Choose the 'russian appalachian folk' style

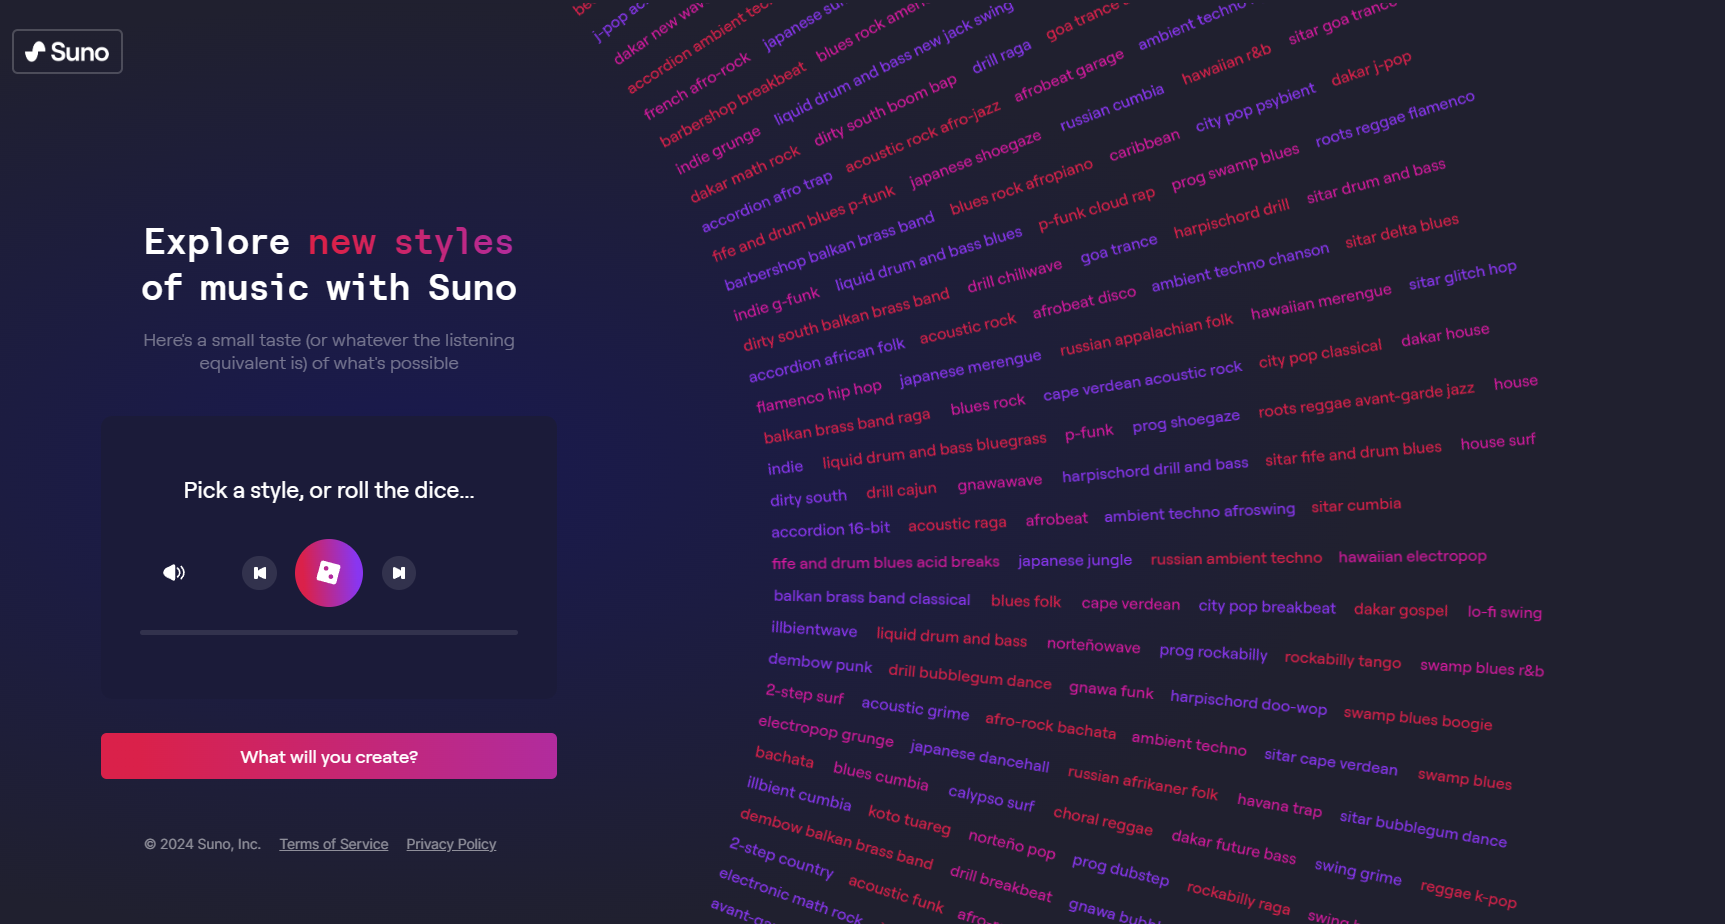tap(1146, 335)
